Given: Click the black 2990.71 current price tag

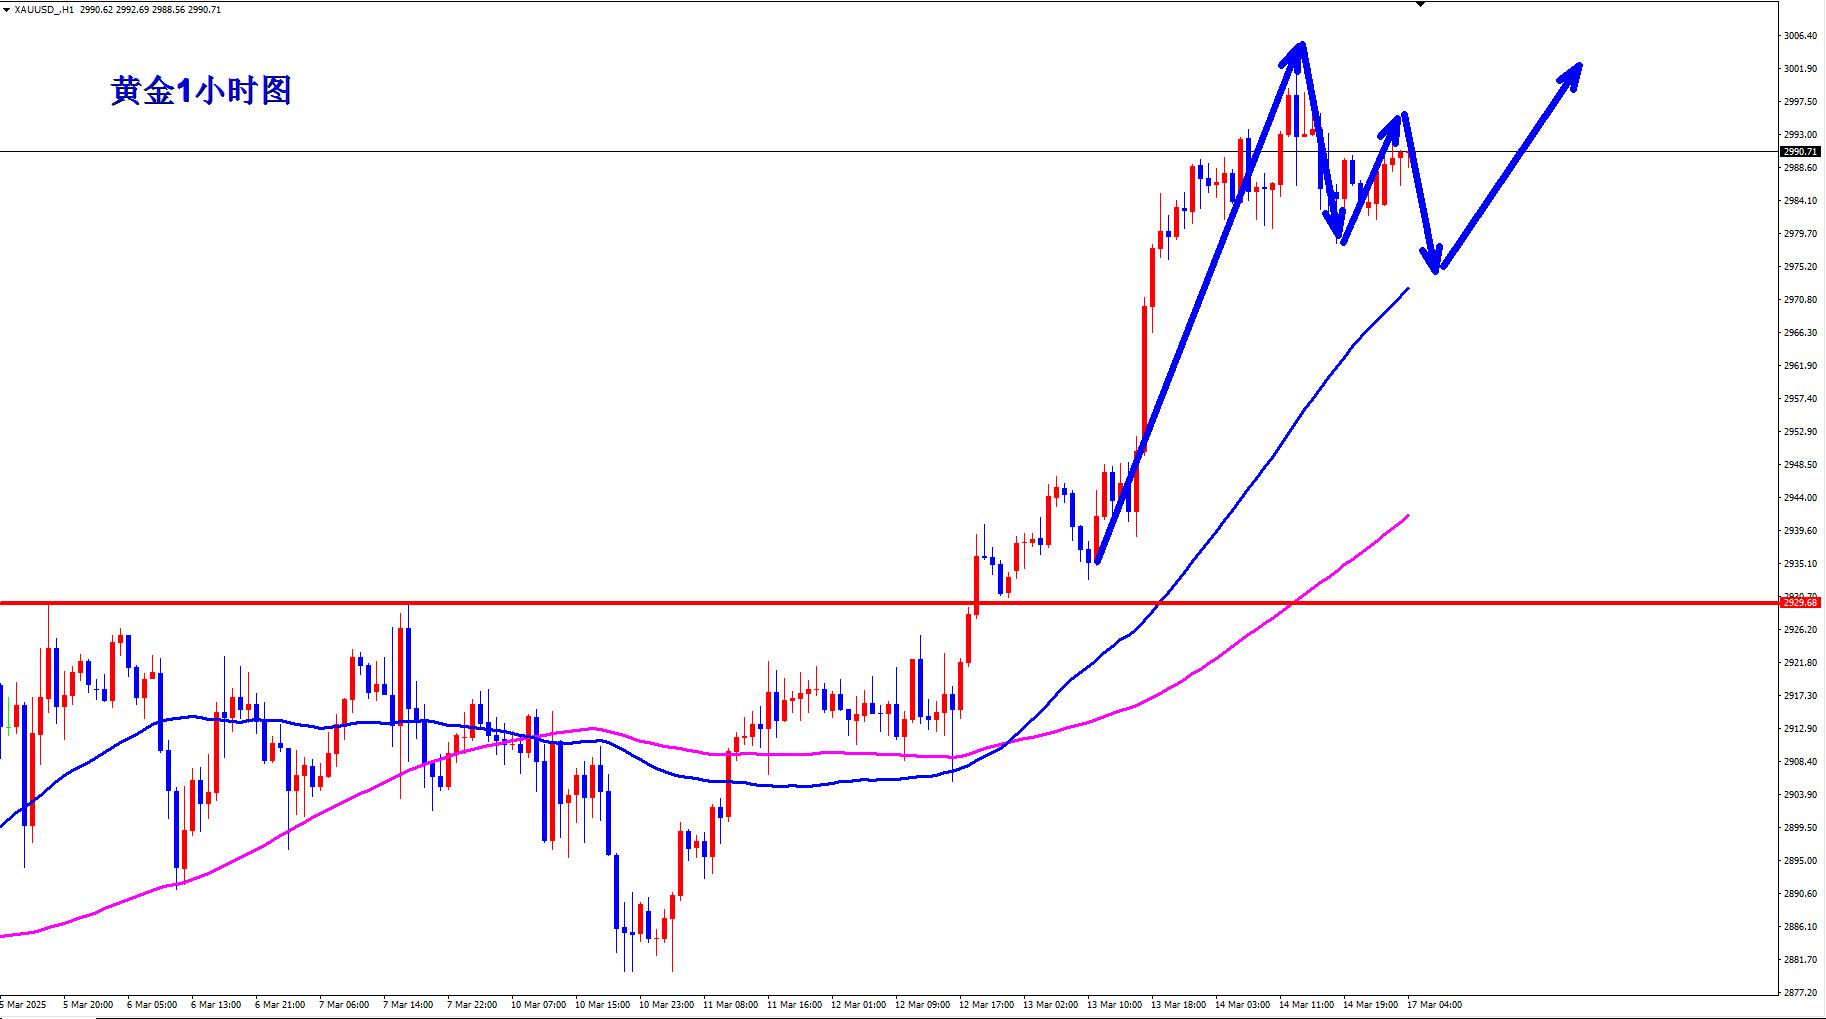Looking at the screenshot, I should coord(1801,152).
